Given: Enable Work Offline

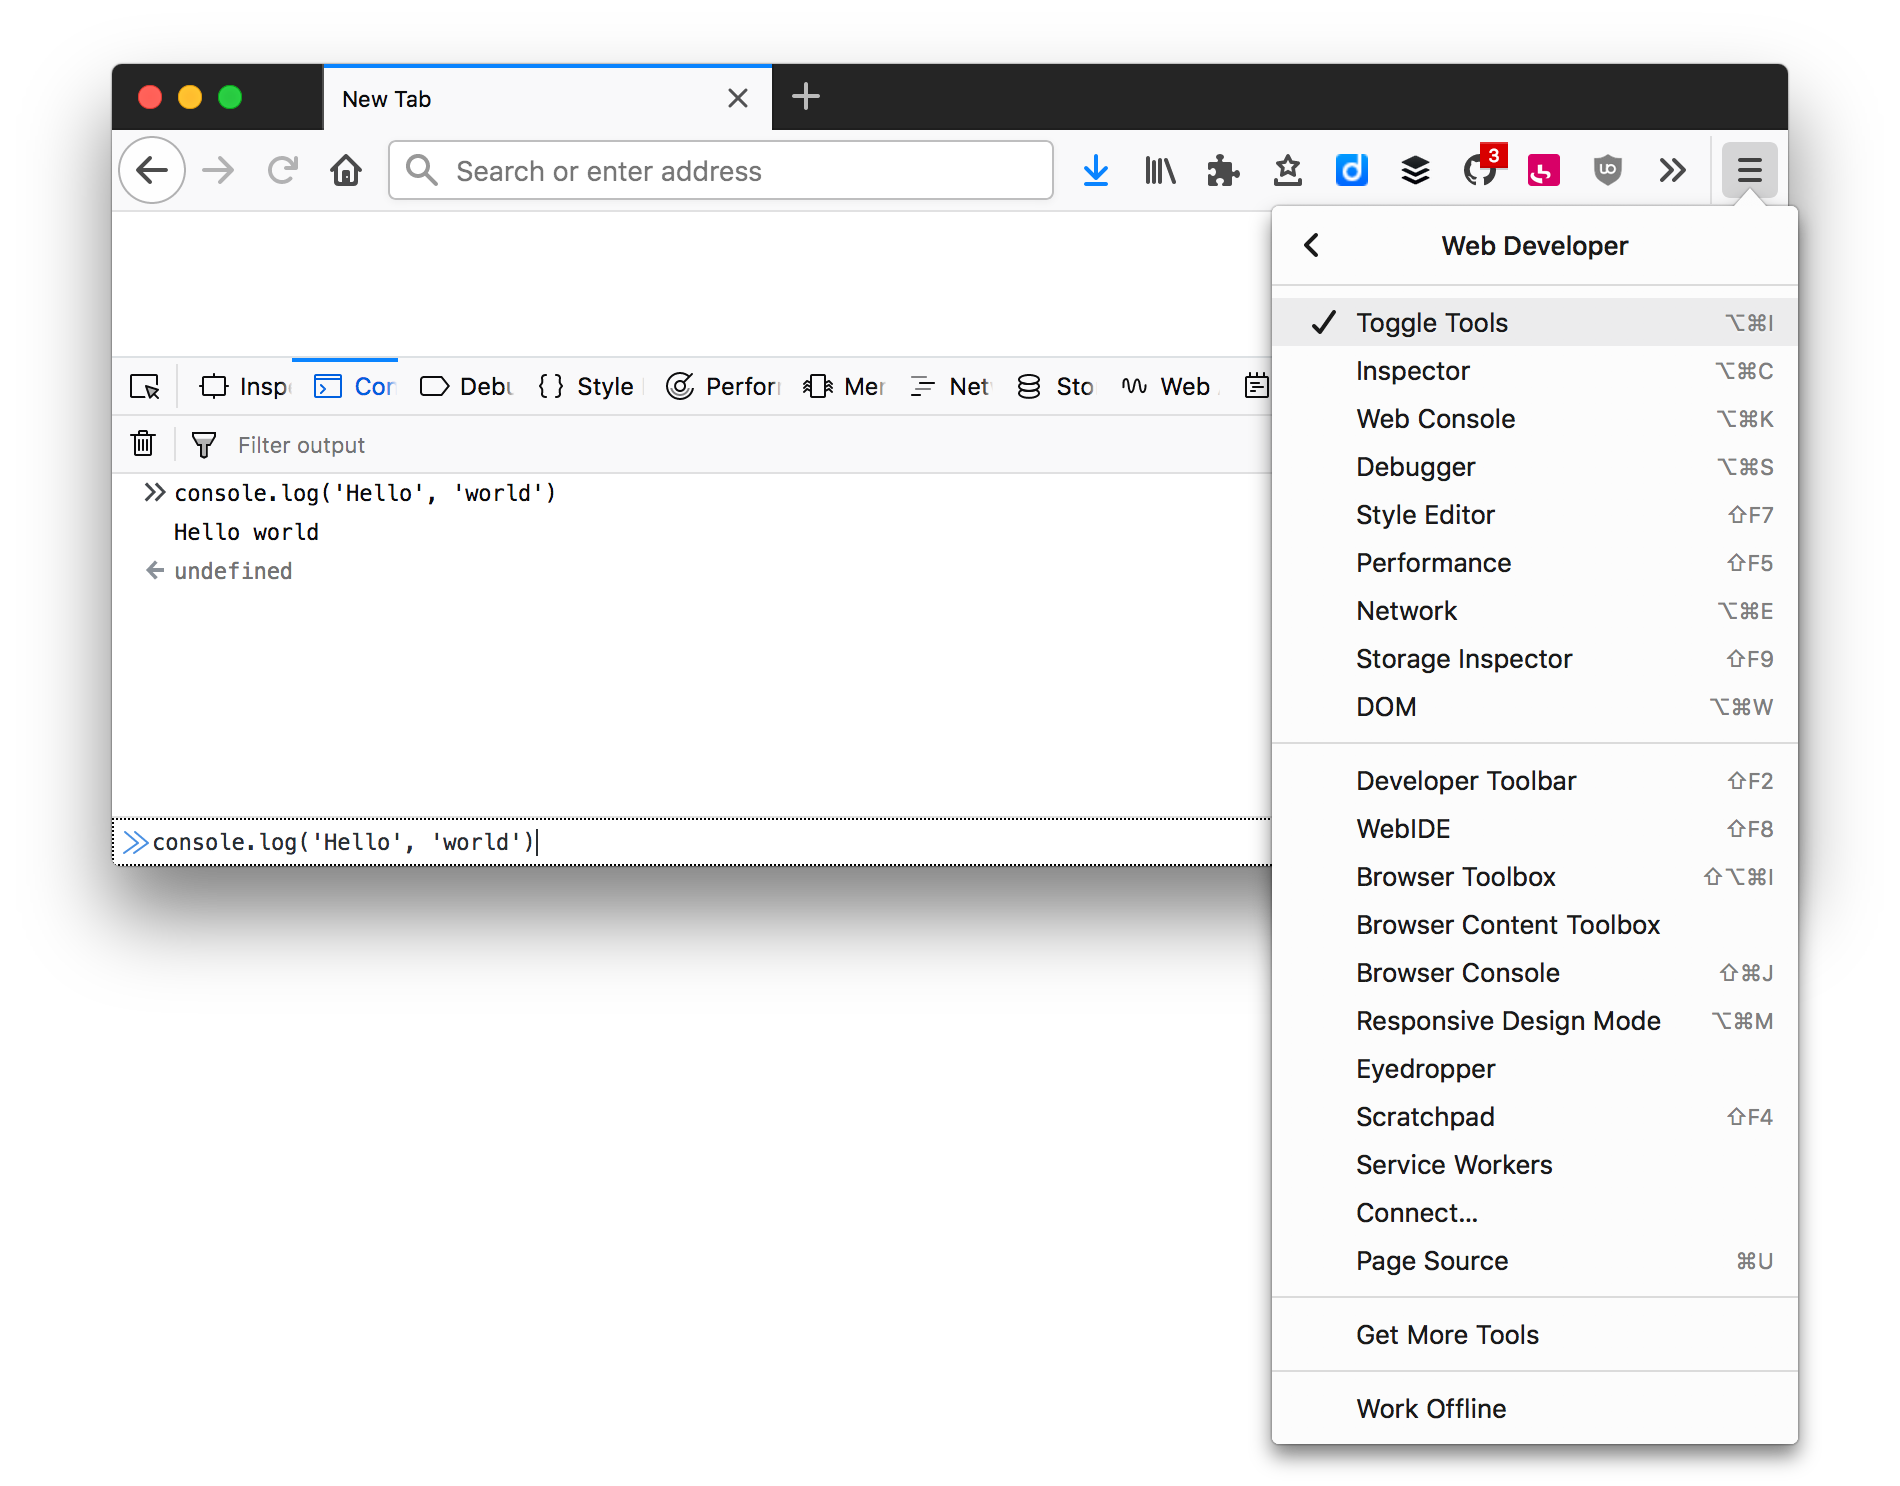Looking at the screenshot, I should click(x=1431, y=1407).
